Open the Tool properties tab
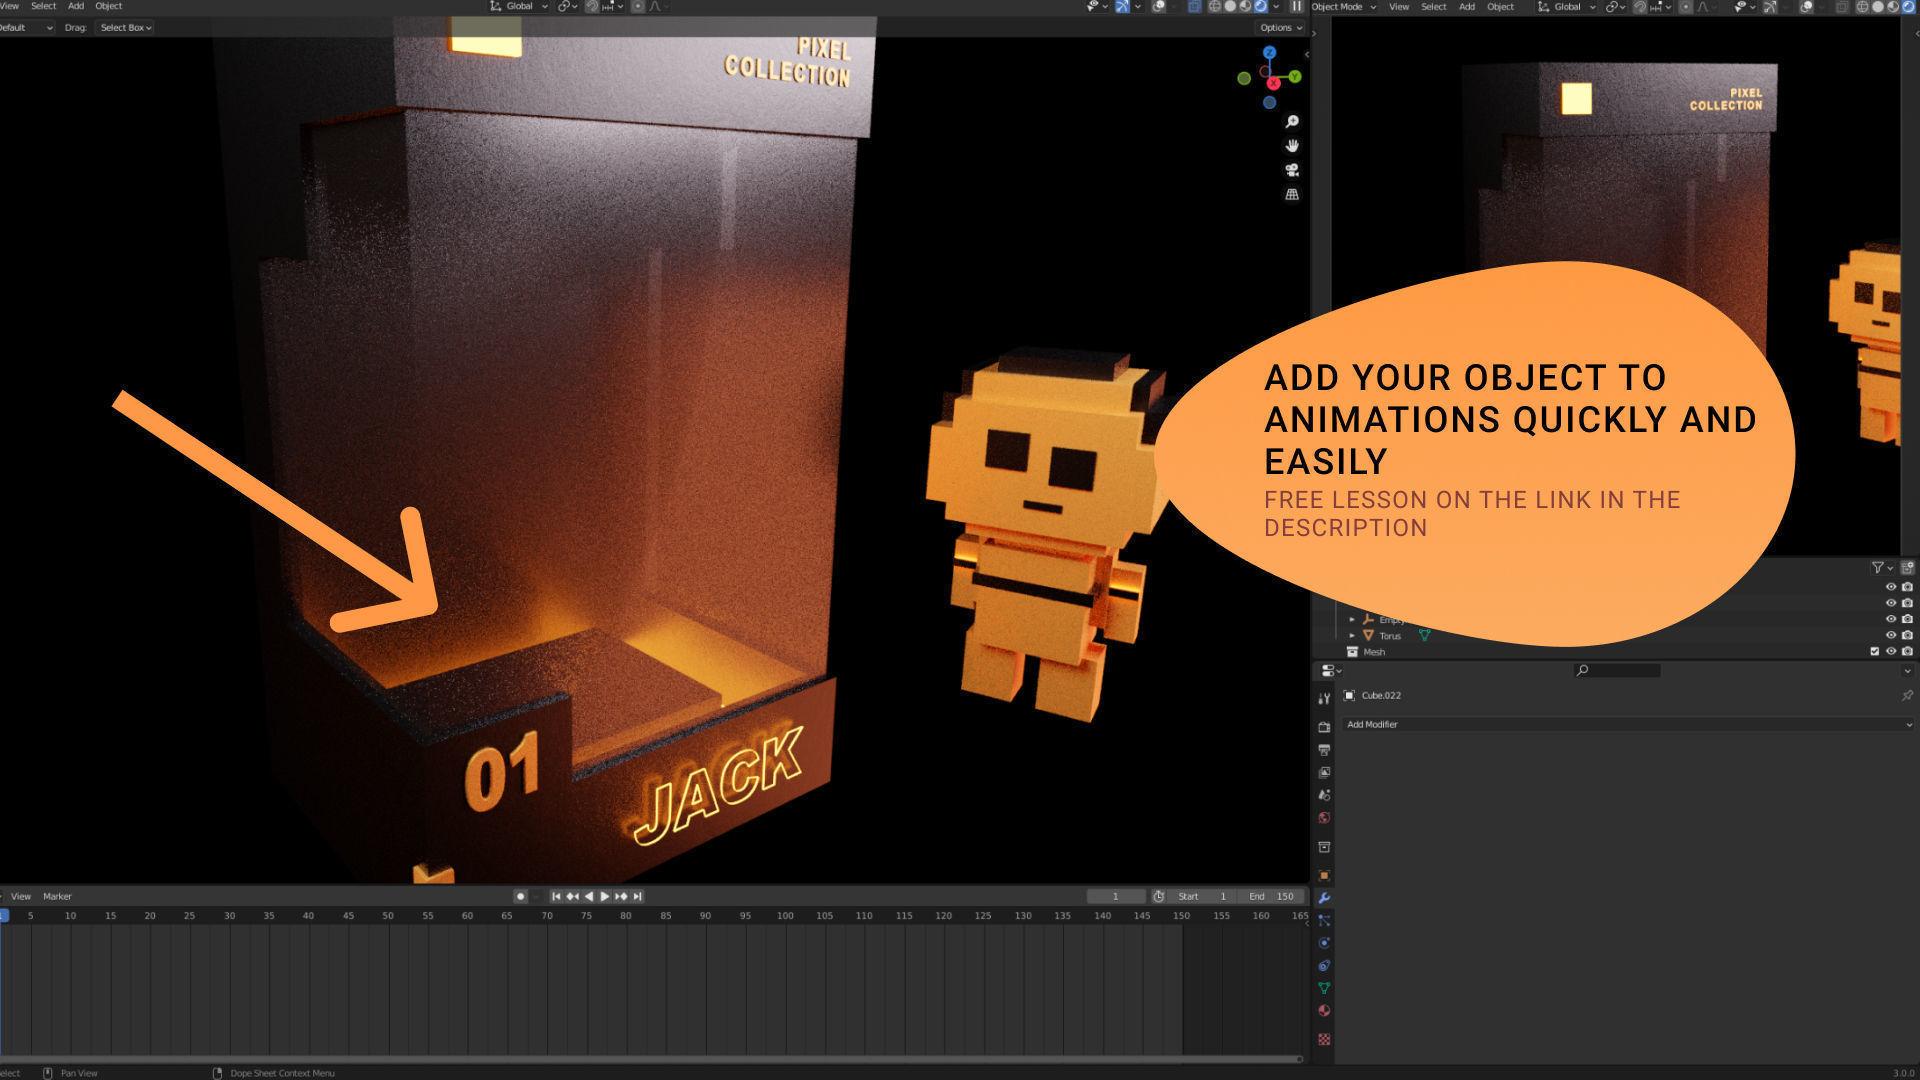The height and width of the screenshot is (1080, 1920). pyautogui.click(x=1324, y=698)
